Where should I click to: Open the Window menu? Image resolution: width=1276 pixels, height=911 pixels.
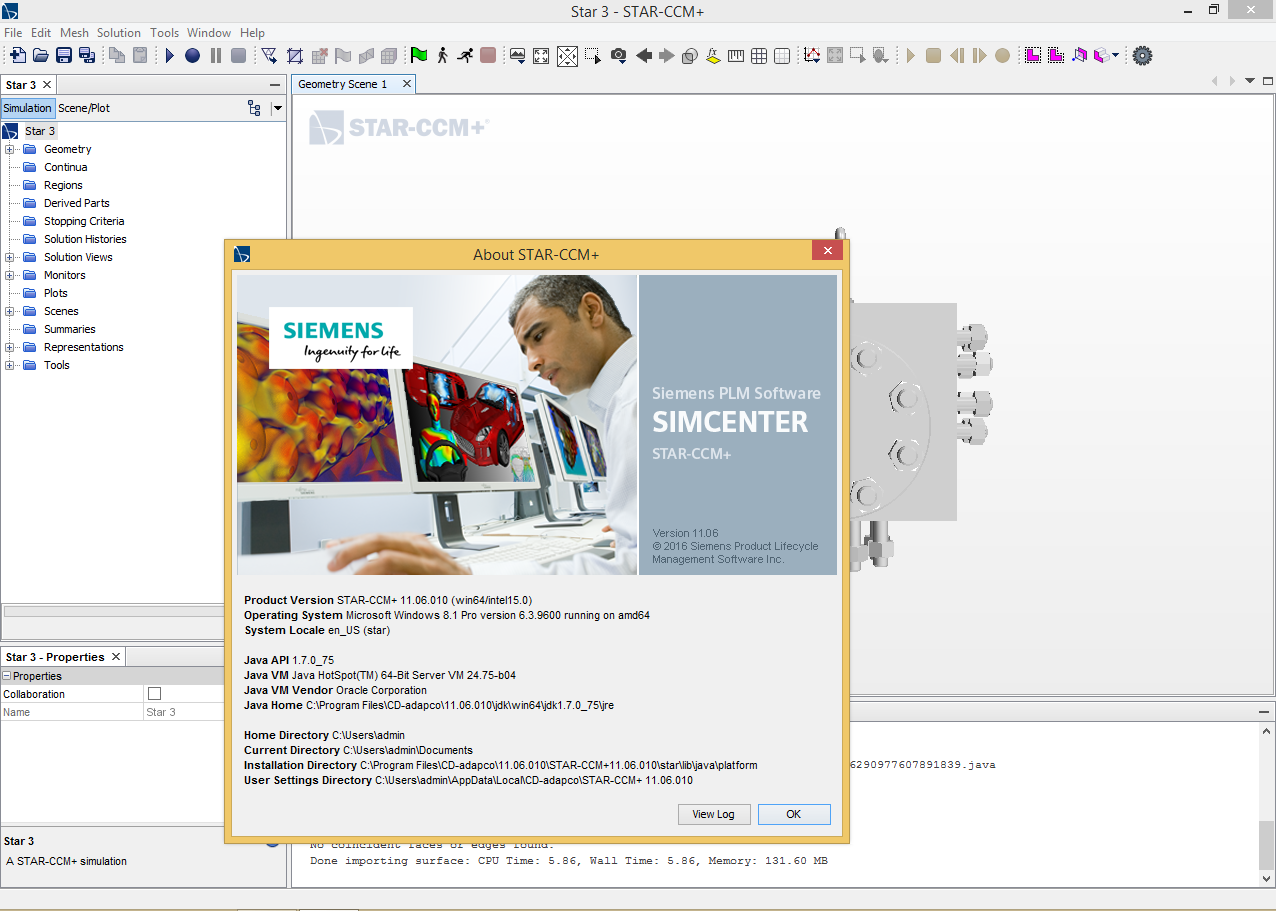(x=209, y=33)
